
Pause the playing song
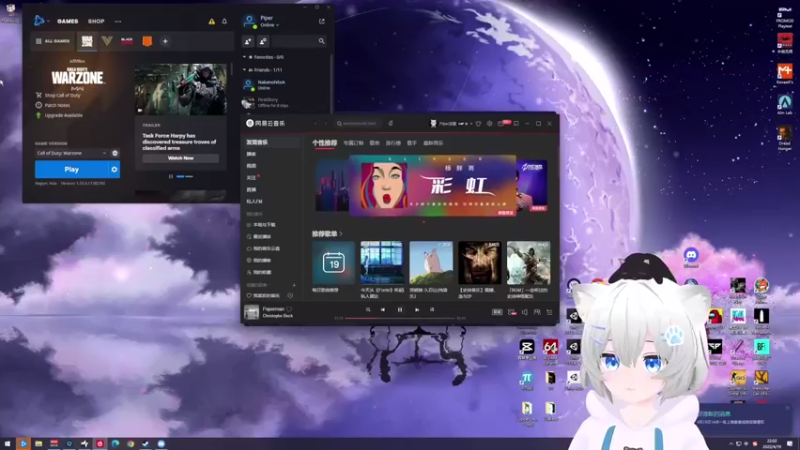coord(400,310)
